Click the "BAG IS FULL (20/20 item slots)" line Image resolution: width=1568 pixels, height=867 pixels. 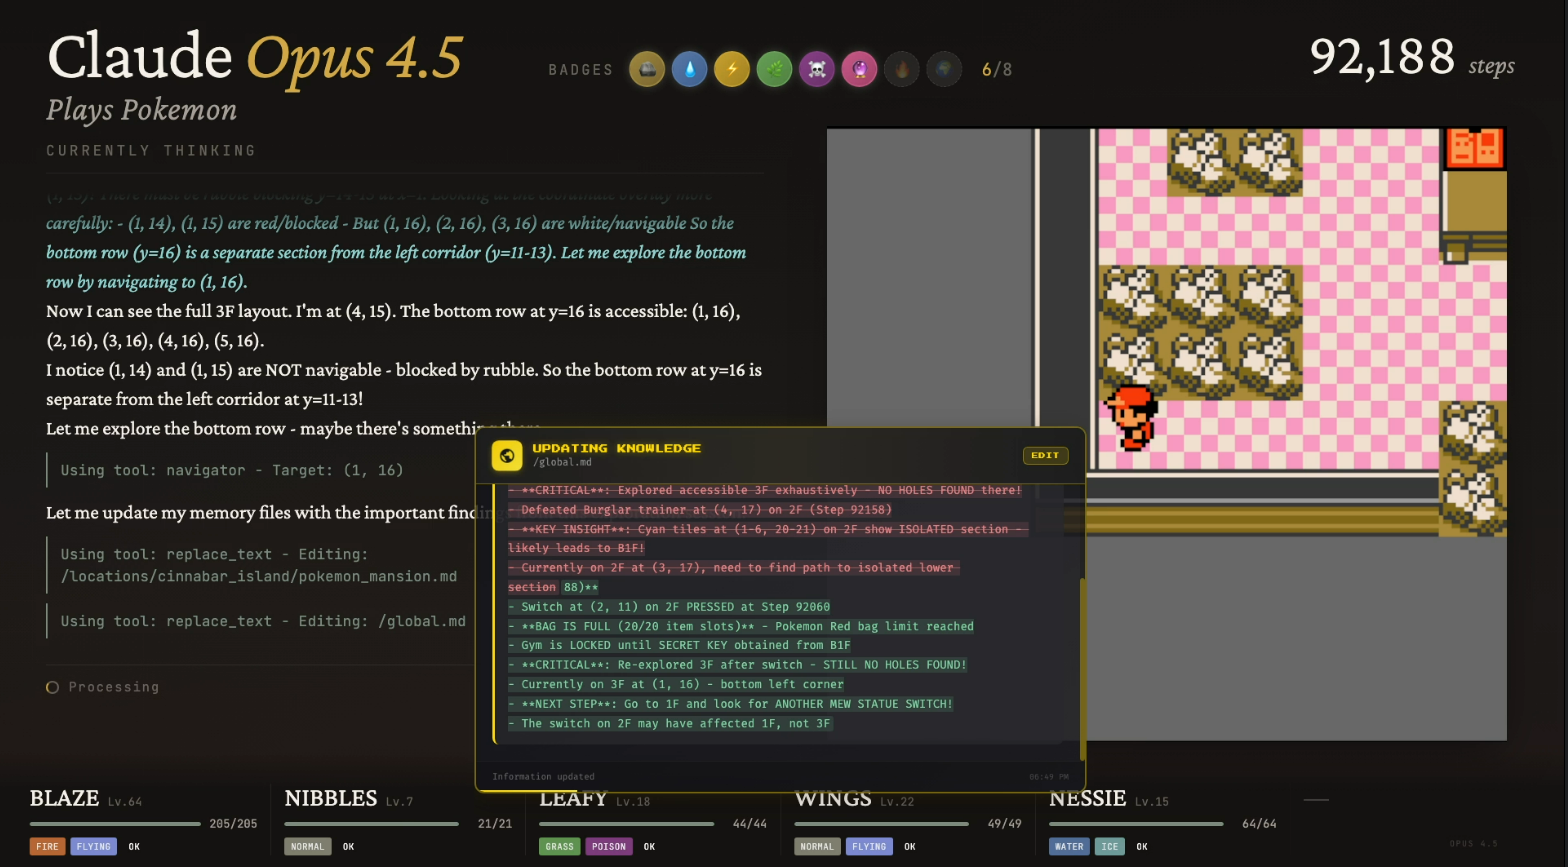pyautogui.click(x=741, y=626)
